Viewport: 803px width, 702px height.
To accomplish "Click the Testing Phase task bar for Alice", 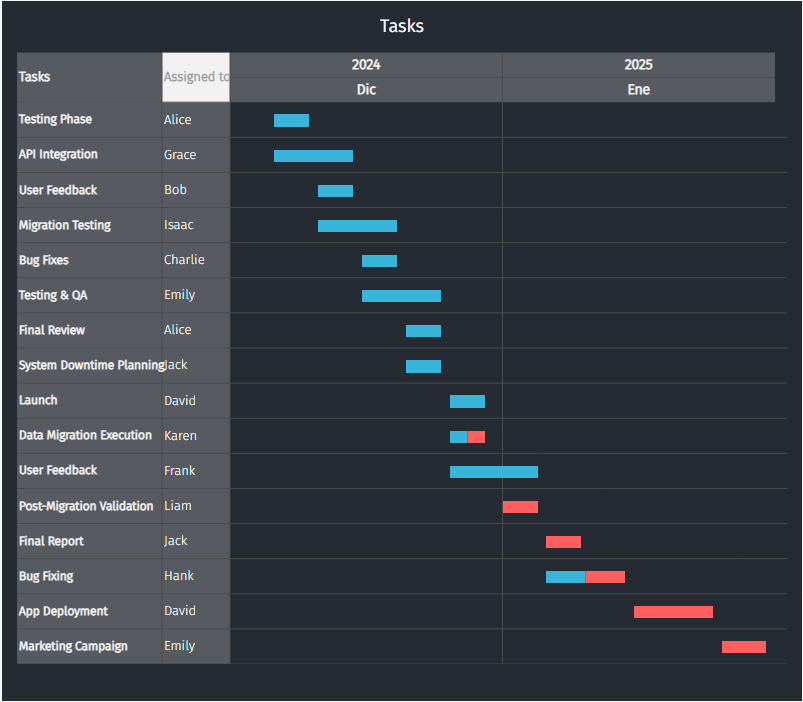I will pos(291,120).
